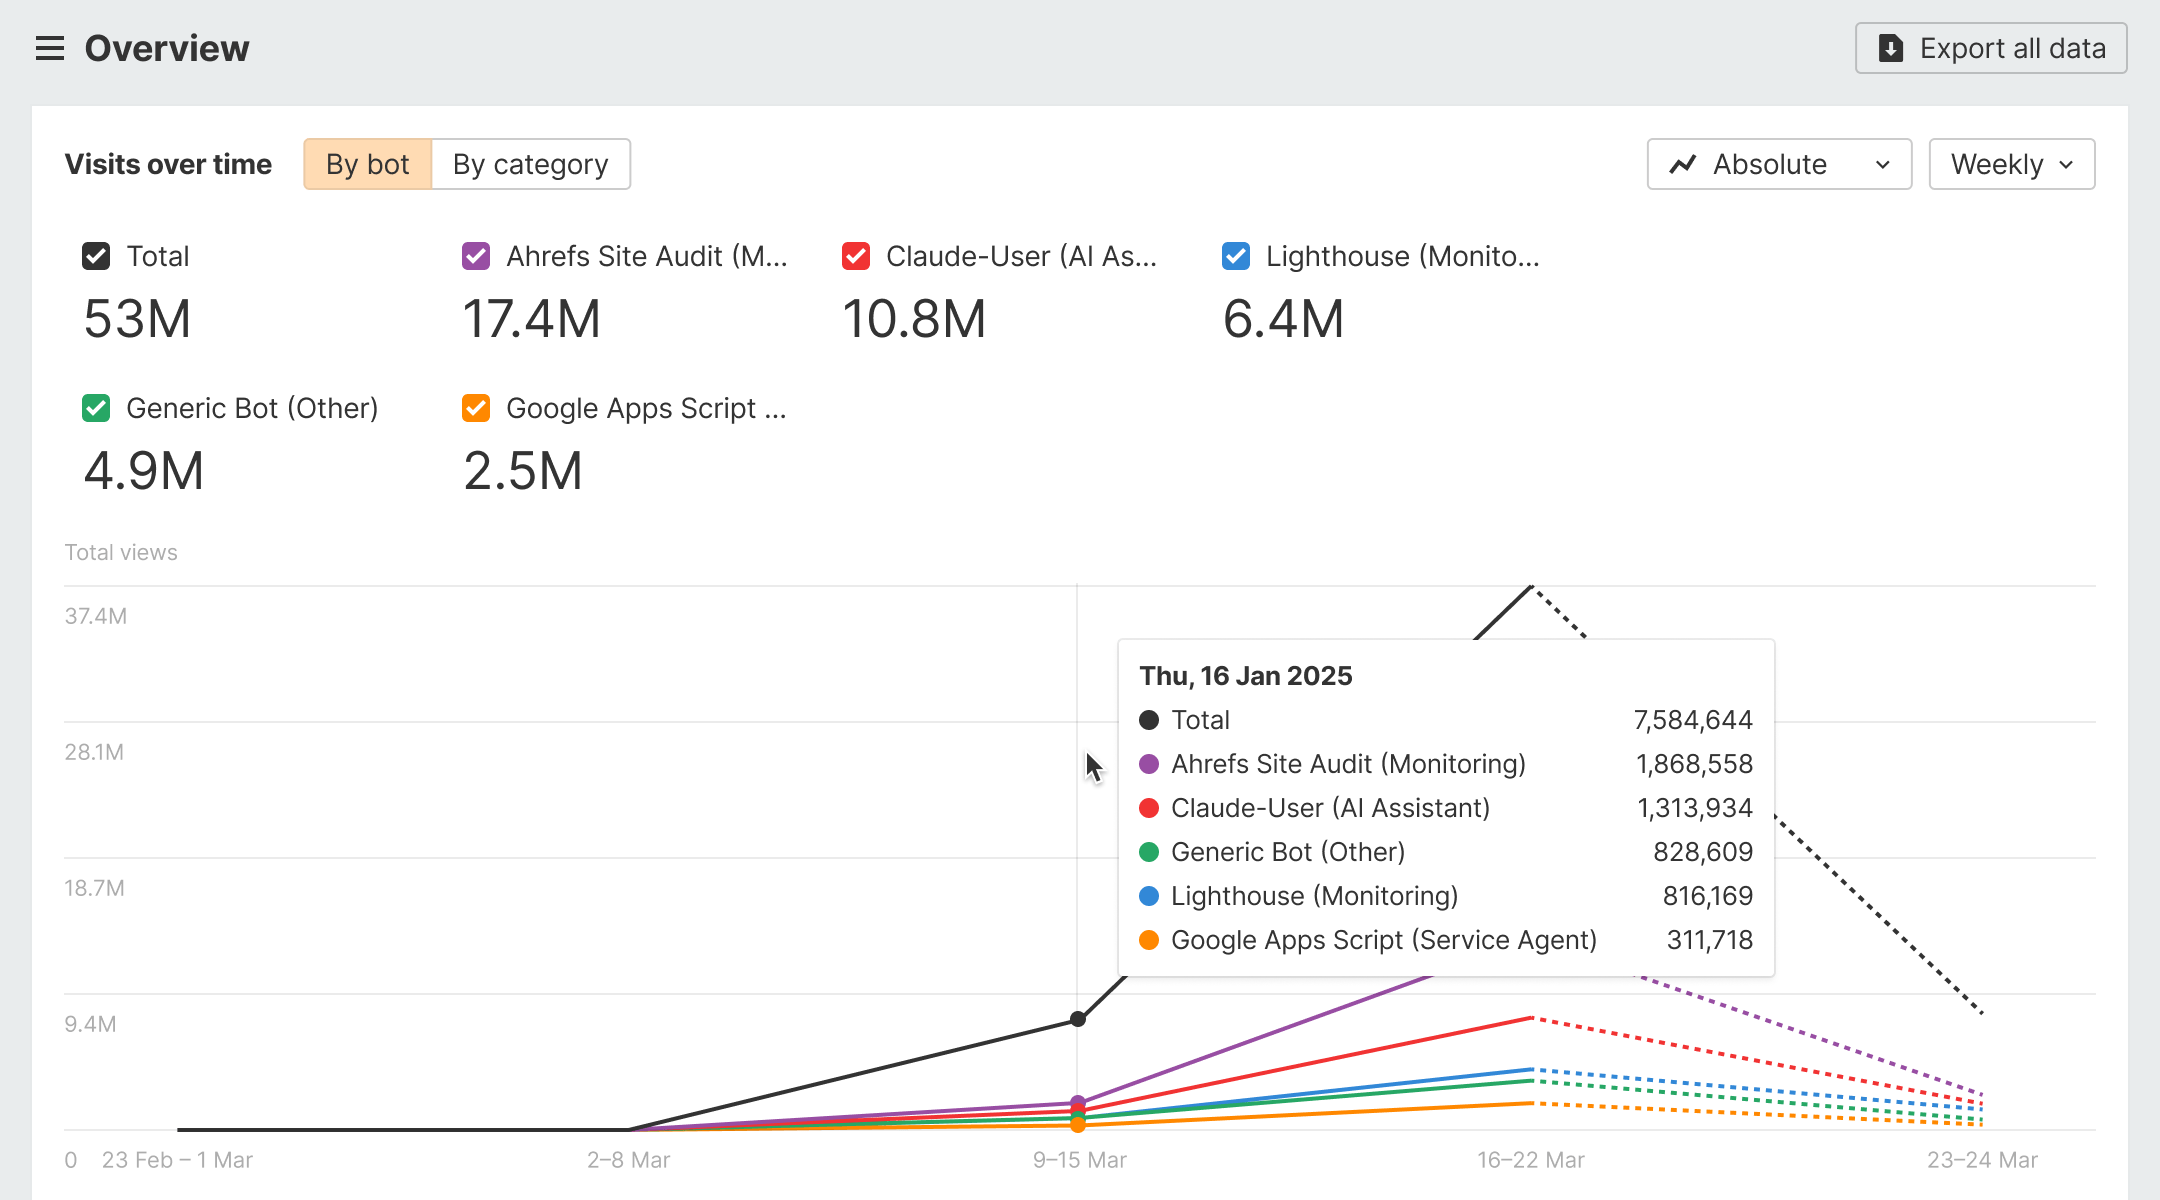Expand the Absolute dropdown chevron
Image resolution: width=2160 pixels, height=1200 pixels.
1883,164
